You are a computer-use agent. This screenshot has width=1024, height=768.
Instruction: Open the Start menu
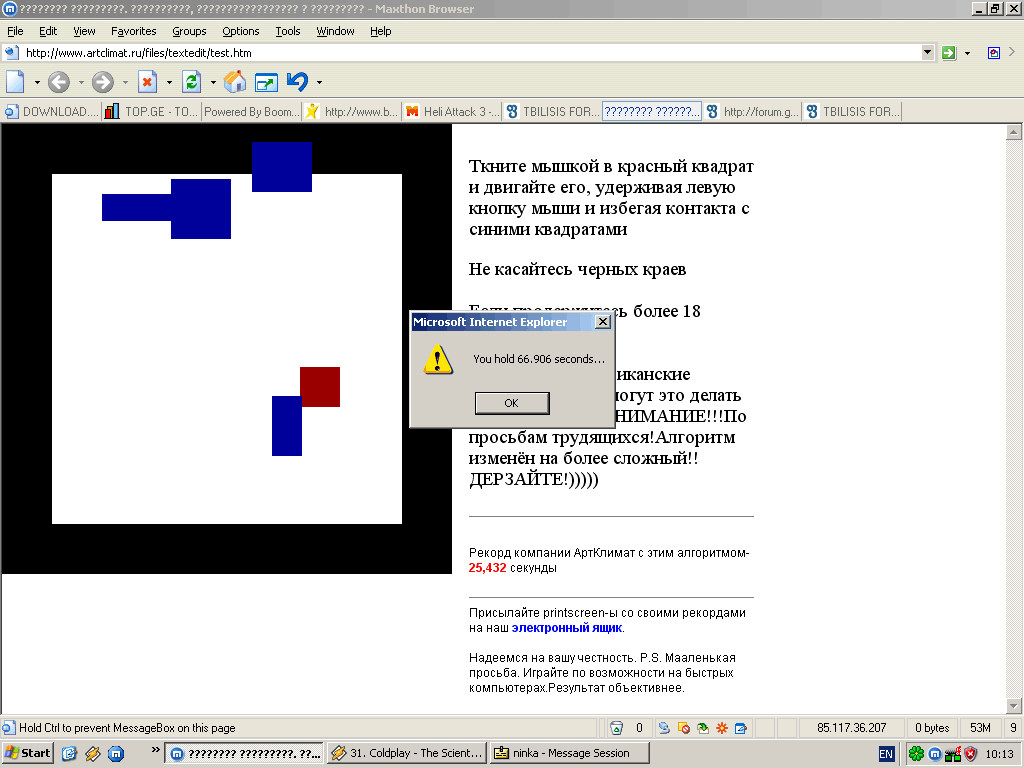[27, 753]
